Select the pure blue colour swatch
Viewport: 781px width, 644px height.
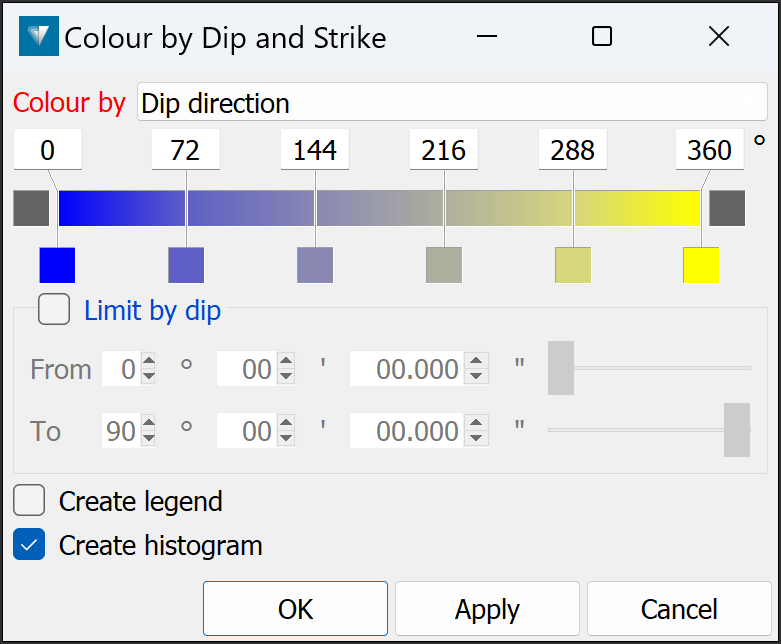pyautogui.click(x=57, y=265)
